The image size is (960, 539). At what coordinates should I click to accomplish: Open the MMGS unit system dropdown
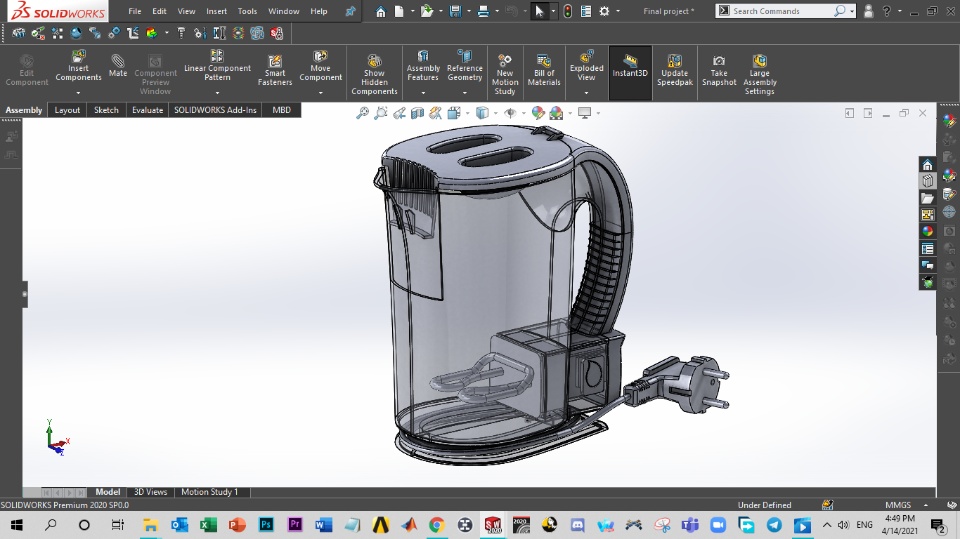click(898, 505)
